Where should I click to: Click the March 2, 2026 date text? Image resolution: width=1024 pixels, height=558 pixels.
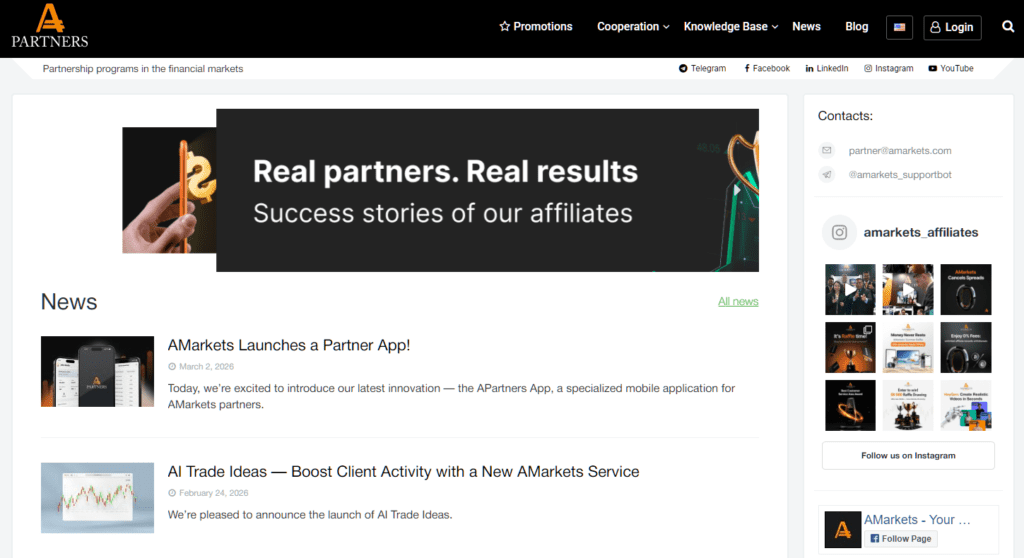click(206, 367)
